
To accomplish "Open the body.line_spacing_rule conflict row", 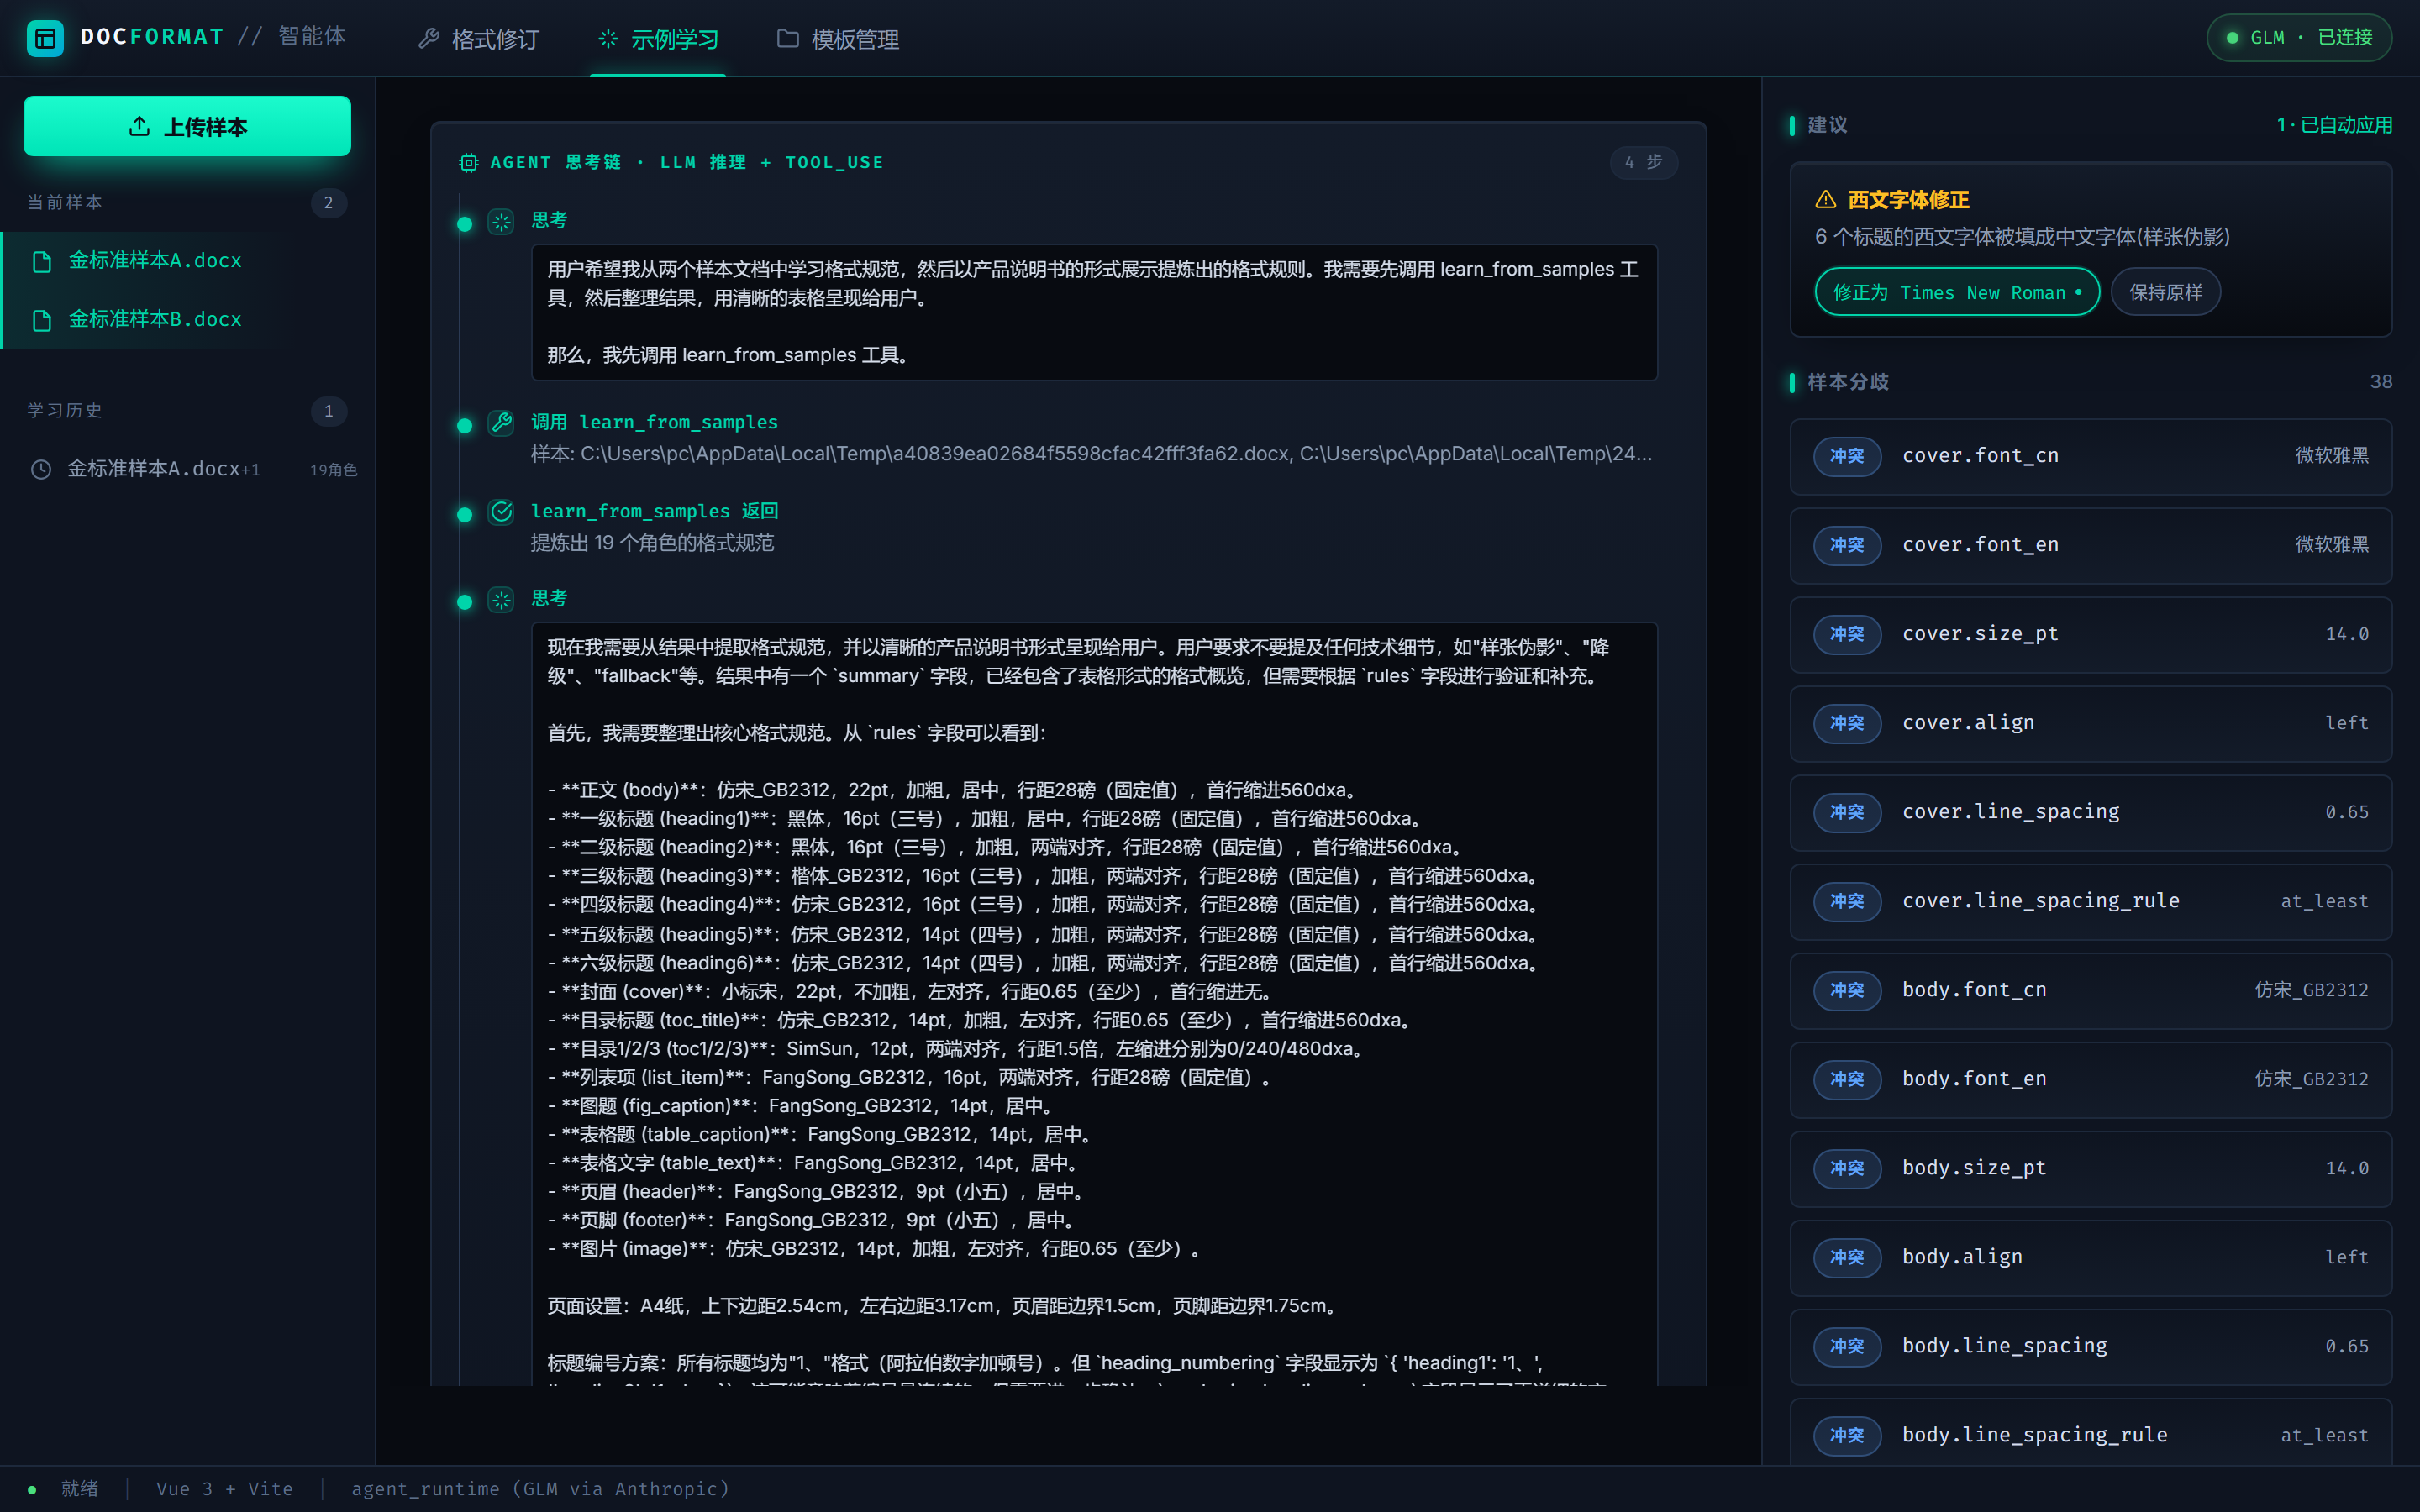I will point(2090,1432).
